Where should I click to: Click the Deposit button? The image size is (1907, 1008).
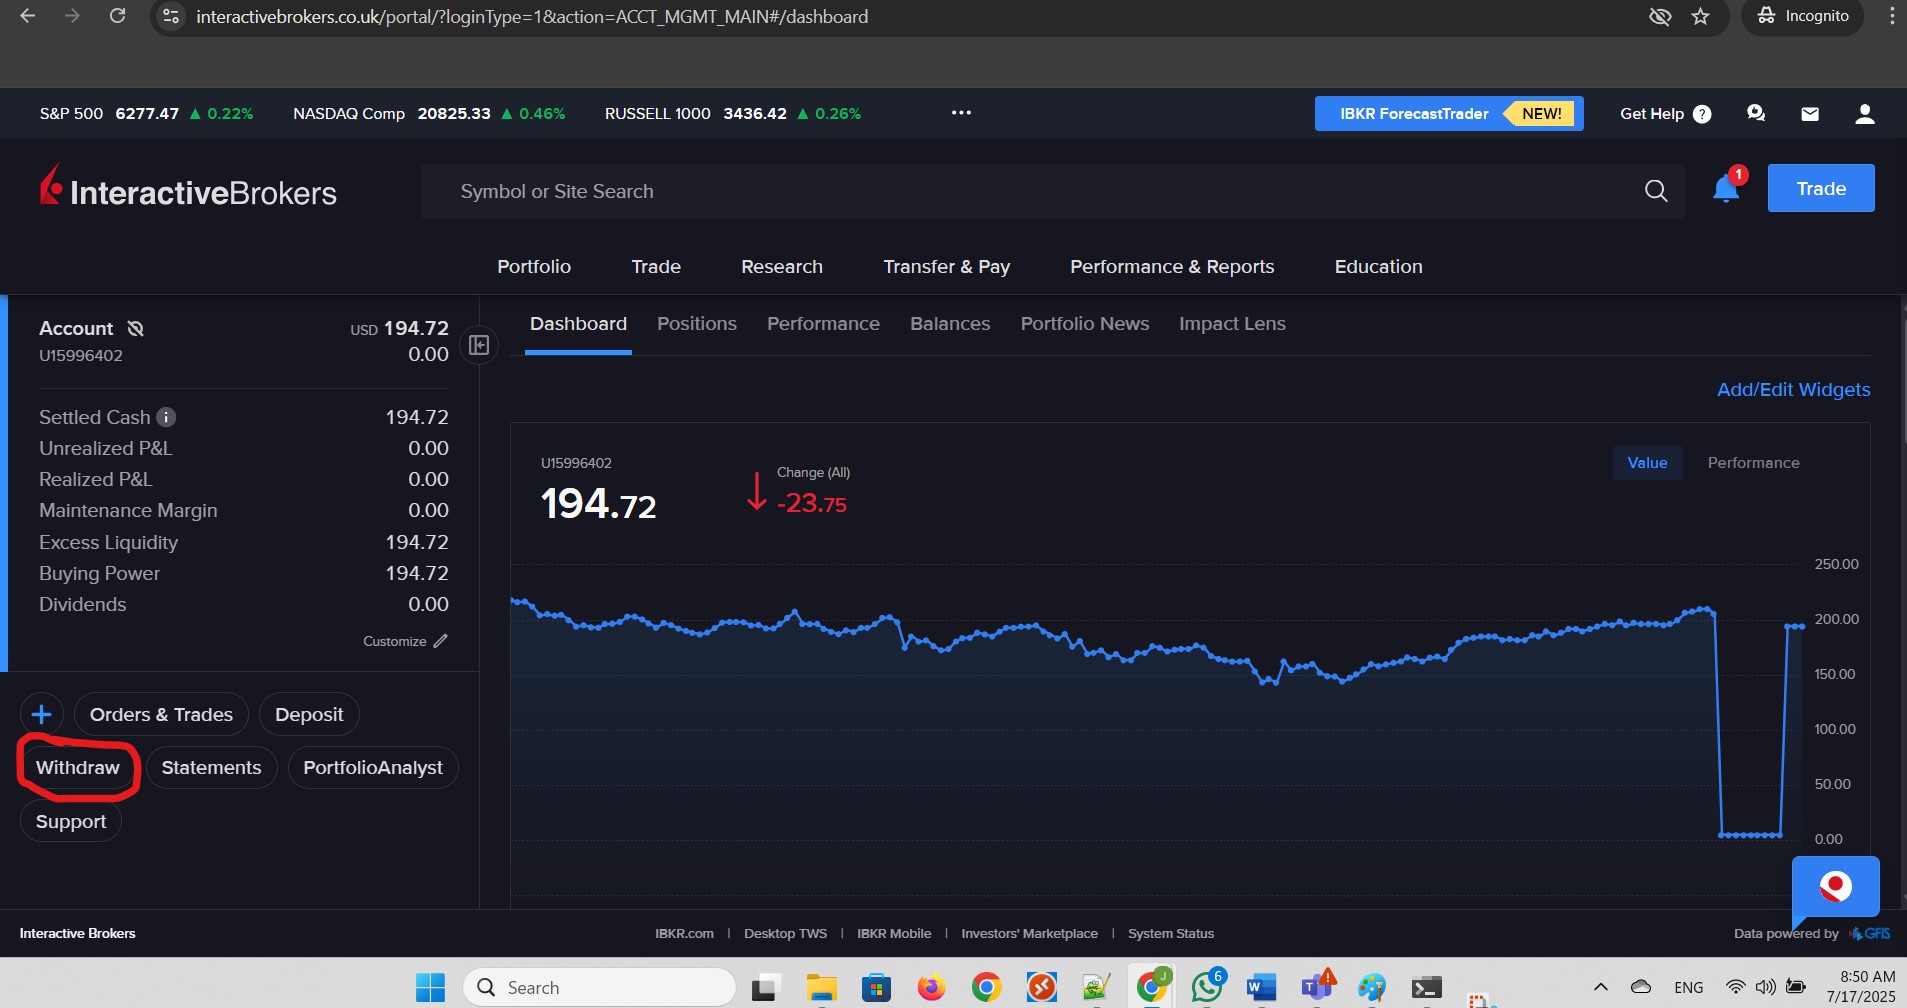tap(309, 714)
